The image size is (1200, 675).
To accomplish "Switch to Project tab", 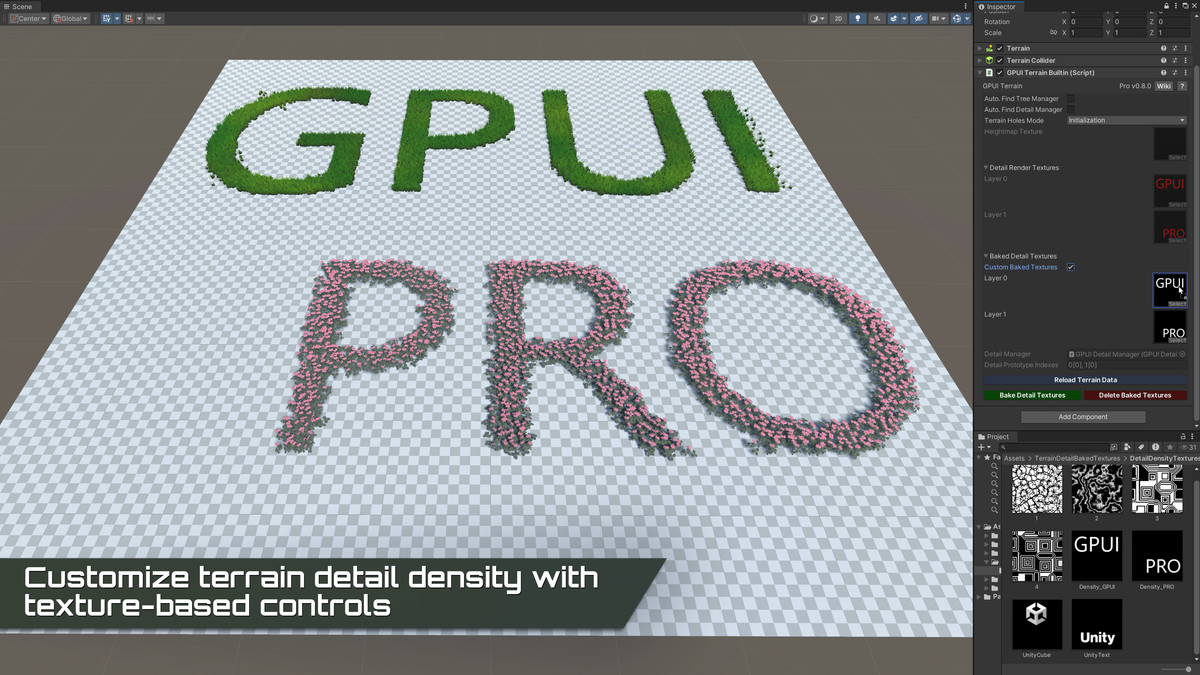I will [995, 436].
